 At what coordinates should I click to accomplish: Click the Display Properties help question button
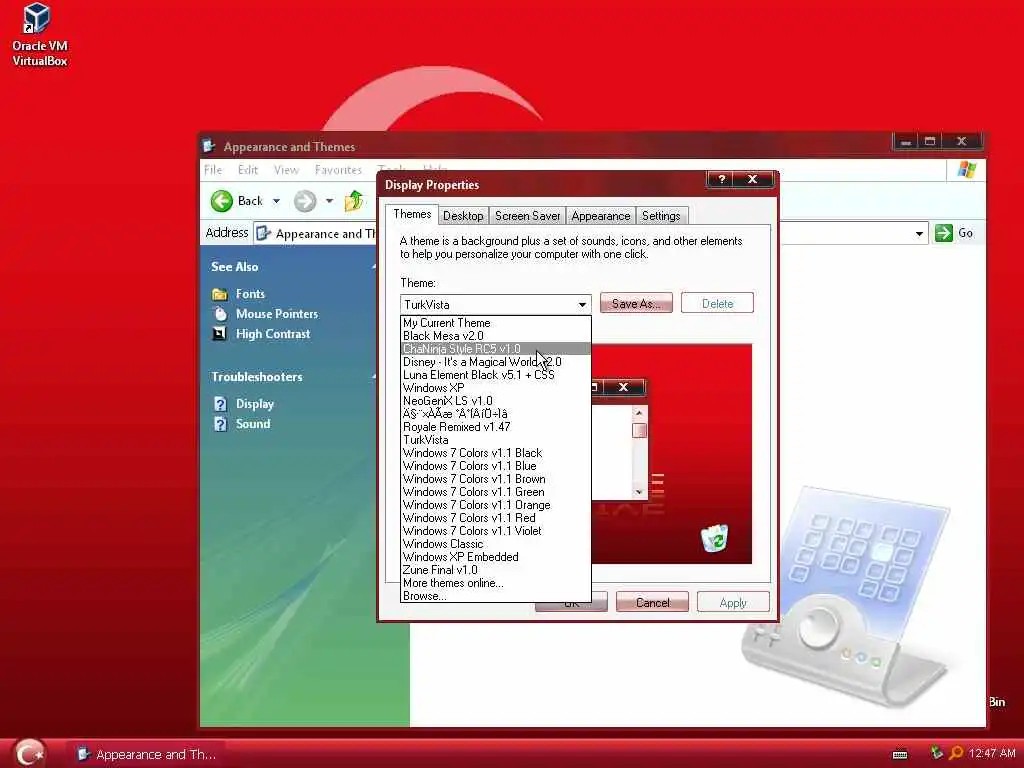(721, 179)
